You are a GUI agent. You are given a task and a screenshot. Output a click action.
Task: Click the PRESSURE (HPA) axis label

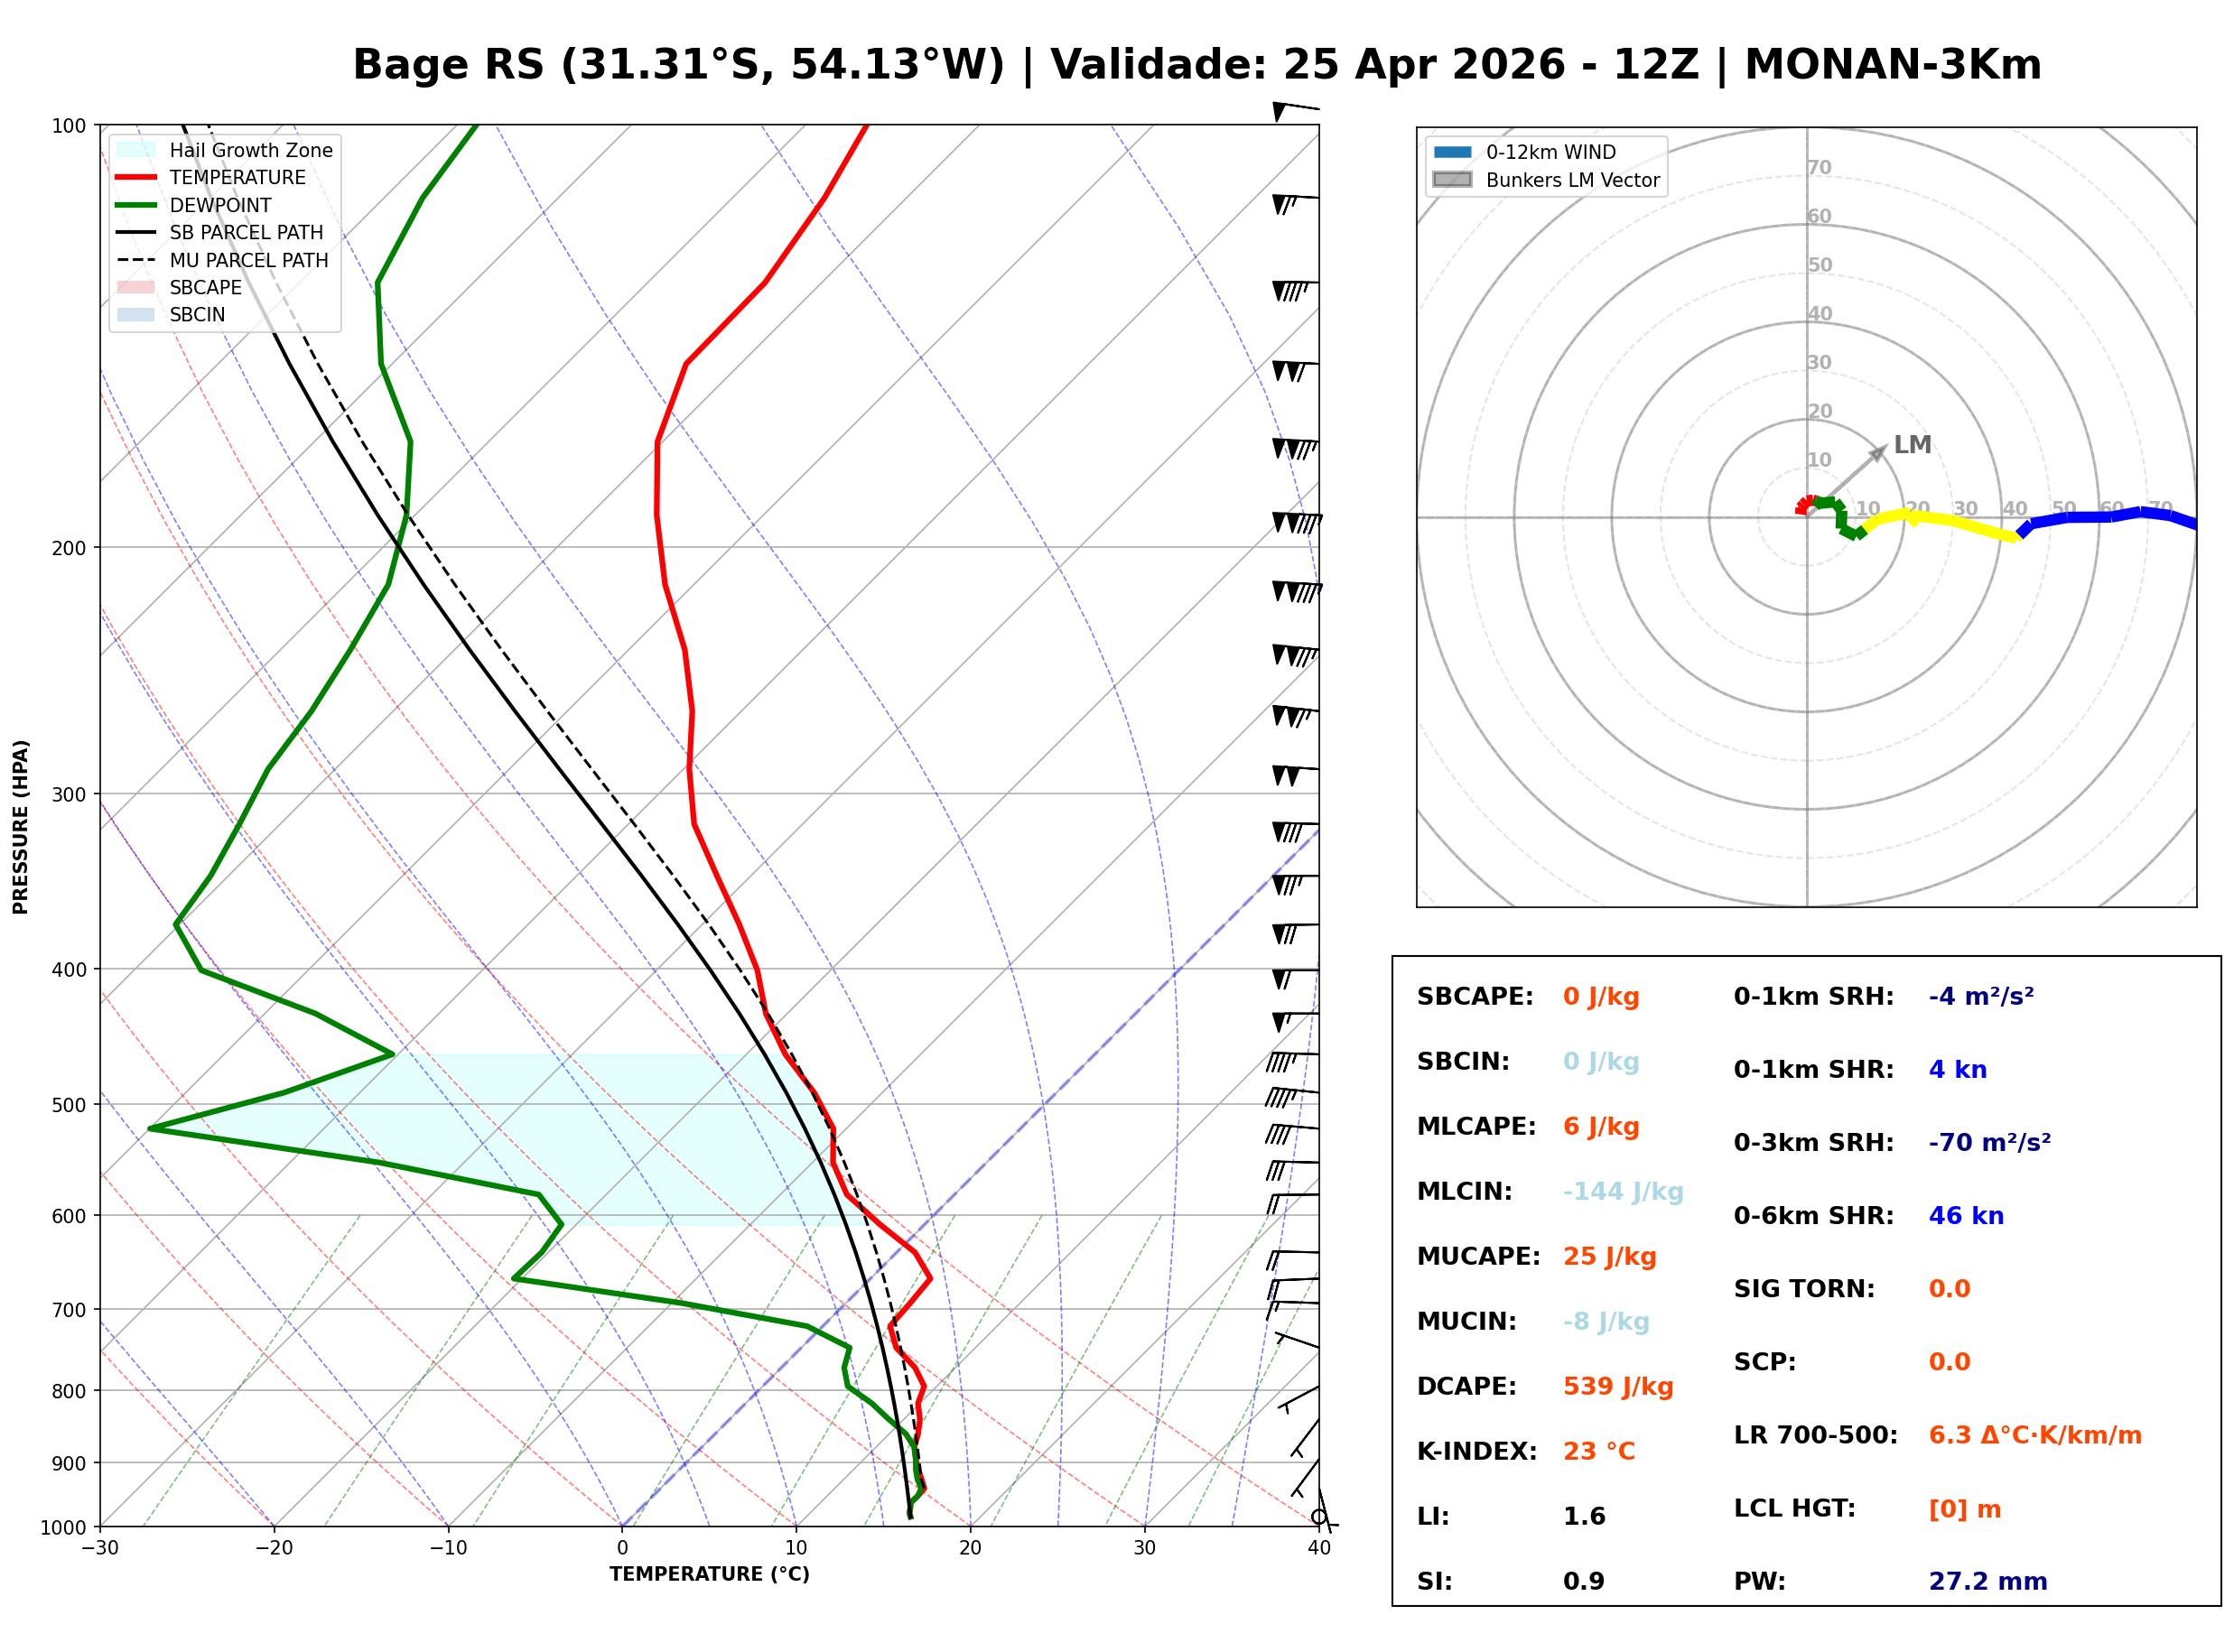click(21, 827)
